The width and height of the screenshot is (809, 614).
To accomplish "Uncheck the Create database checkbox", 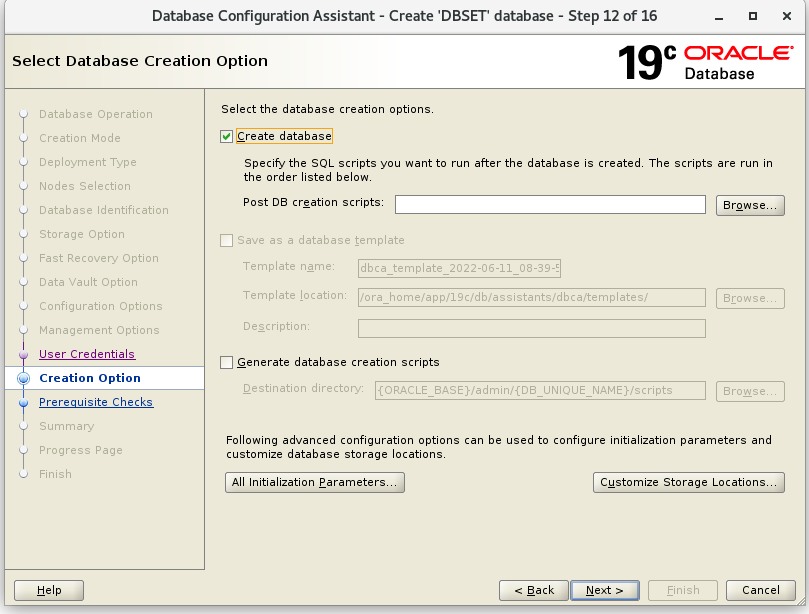I will (x=226, y=136).
